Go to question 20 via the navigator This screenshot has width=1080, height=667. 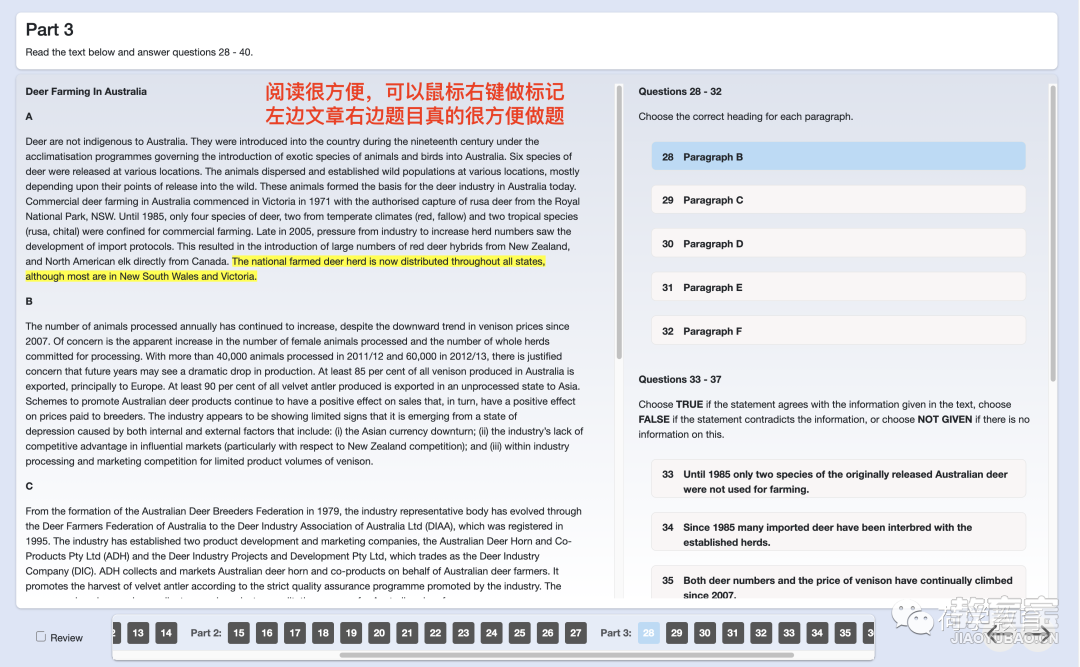pyautogui.click(x=380, y=633)
